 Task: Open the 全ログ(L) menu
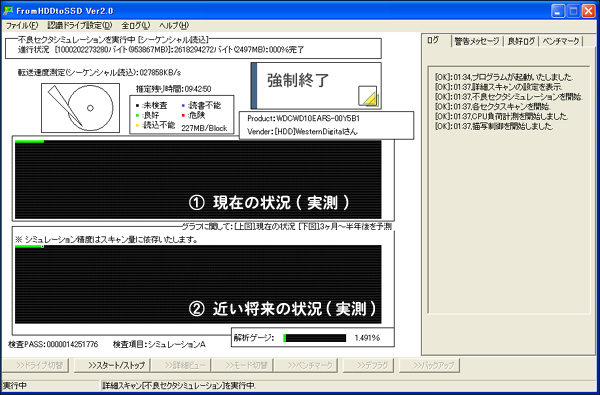point(136,26)
